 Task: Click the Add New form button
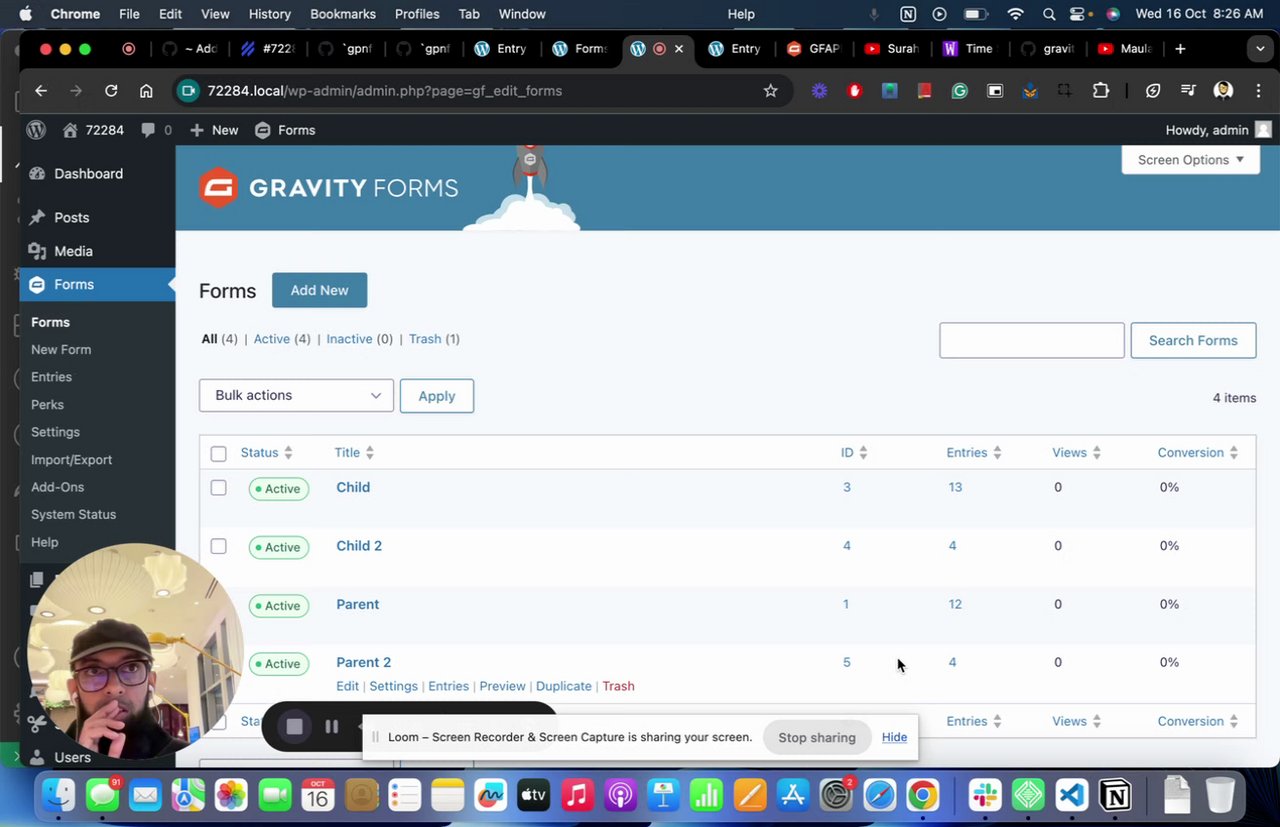coord(319,290)
